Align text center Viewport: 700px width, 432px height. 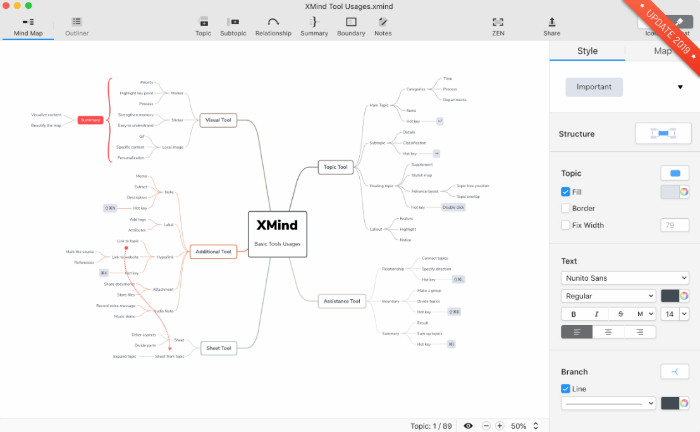[608, 332]
